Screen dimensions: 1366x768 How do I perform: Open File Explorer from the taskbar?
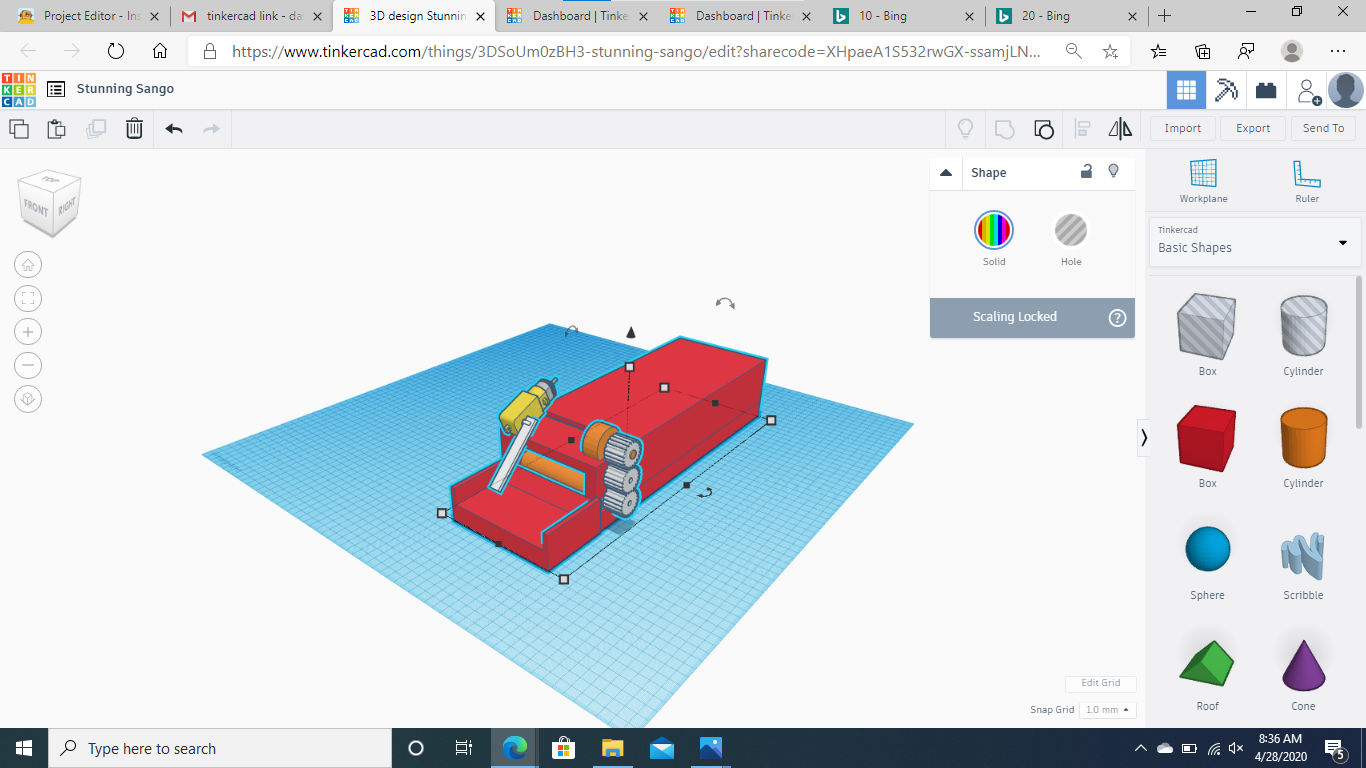point(612,748)
